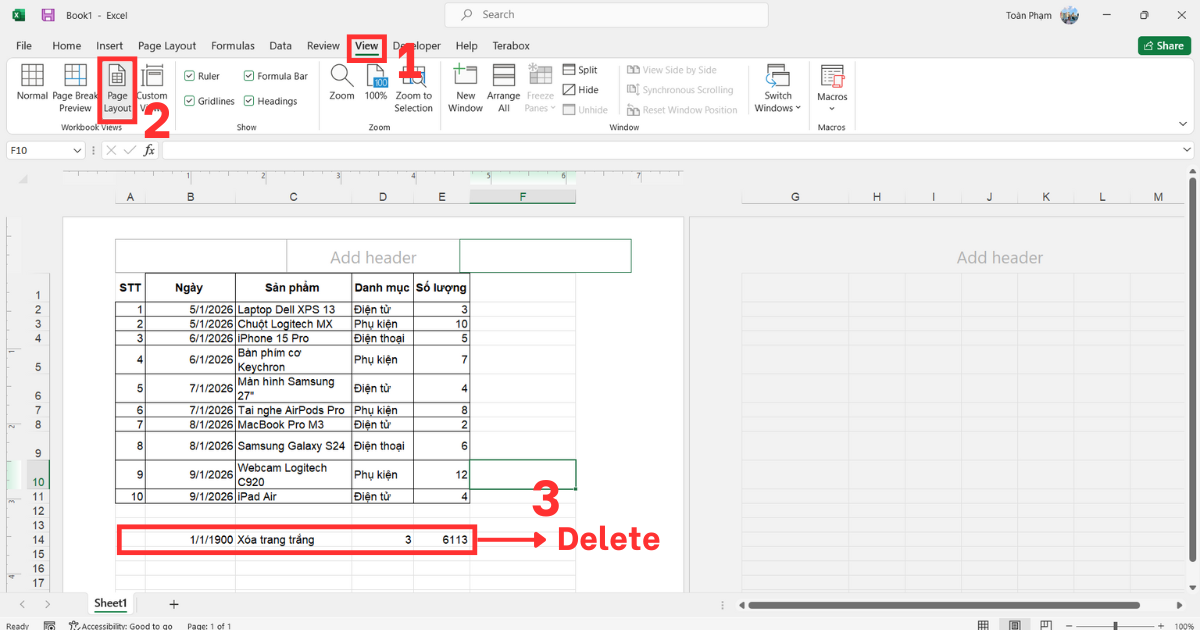The height and width of the screenshot is (630, 1200).
Task: Open the Page Layout ribbon tab
Action: coord(167,46)
